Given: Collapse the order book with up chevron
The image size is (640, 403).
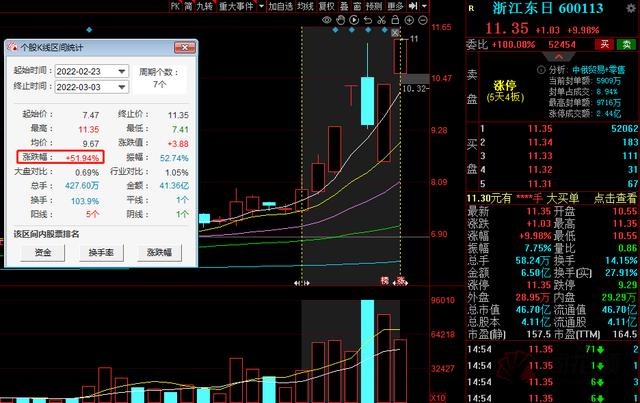Looking at the screenshot, I should point(558,56).
